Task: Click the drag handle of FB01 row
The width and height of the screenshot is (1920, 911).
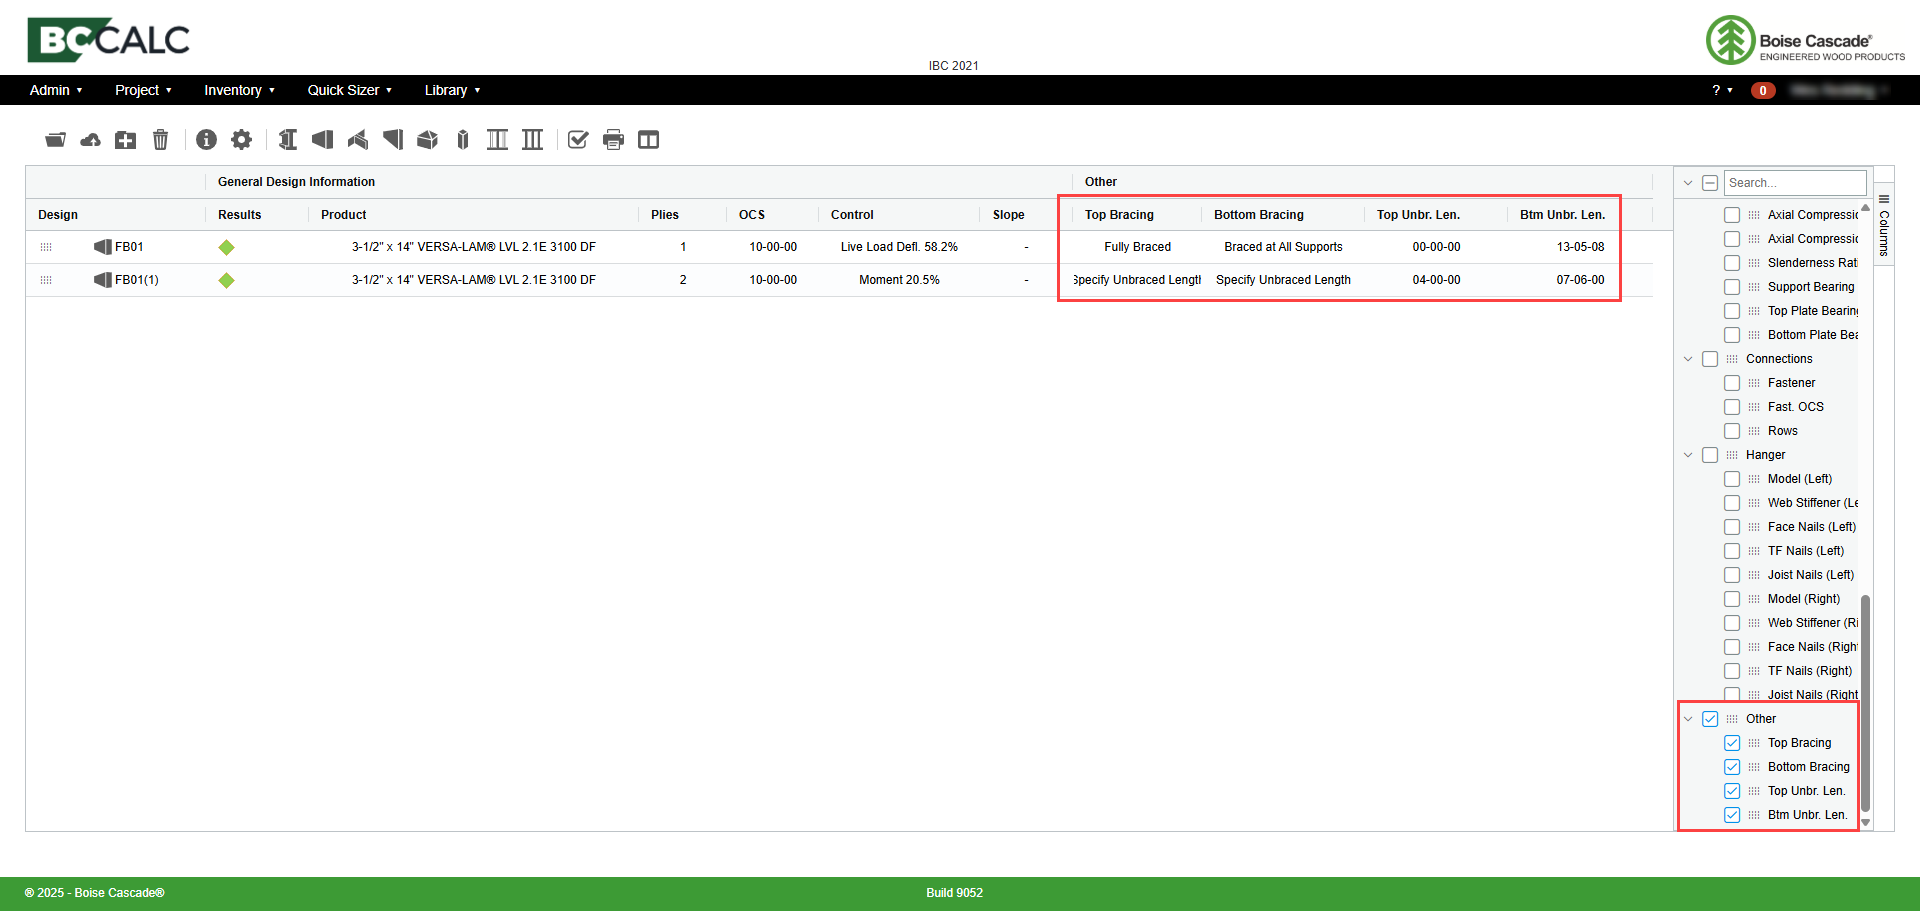Action: (46, 247)
